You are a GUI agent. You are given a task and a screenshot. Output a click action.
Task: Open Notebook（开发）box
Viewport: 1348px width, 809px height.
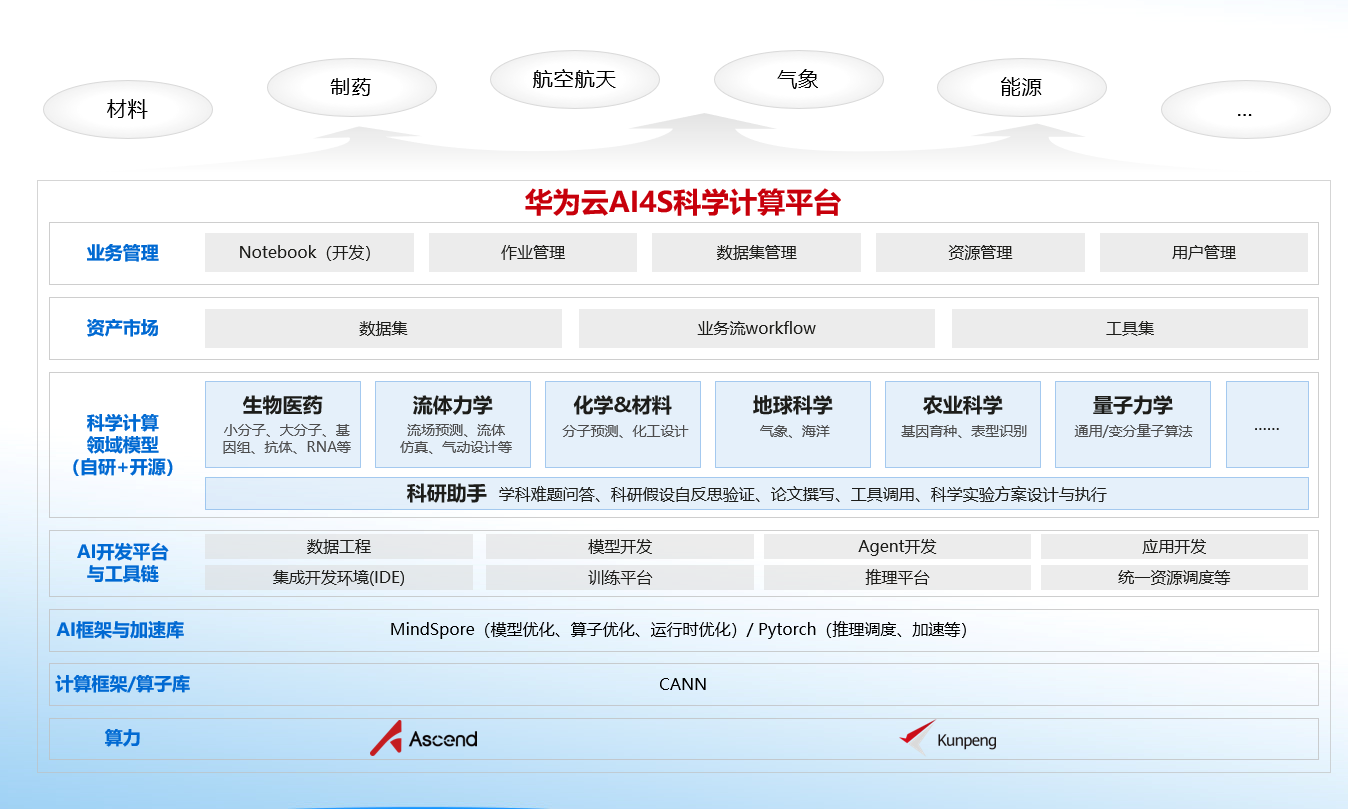pos(309,252)
